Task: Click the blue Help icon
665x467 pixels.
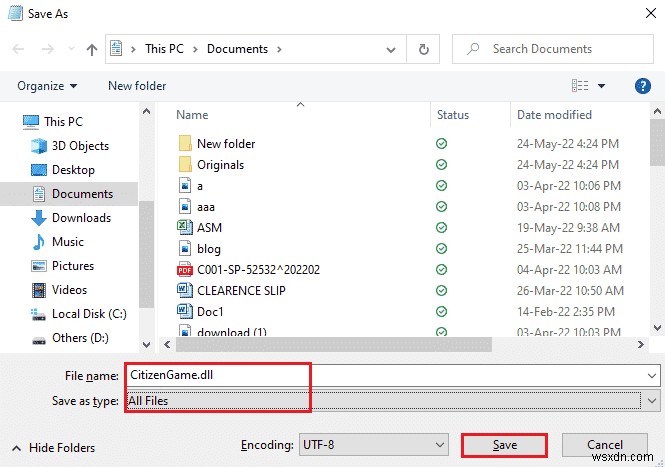Action: (643, 86)
